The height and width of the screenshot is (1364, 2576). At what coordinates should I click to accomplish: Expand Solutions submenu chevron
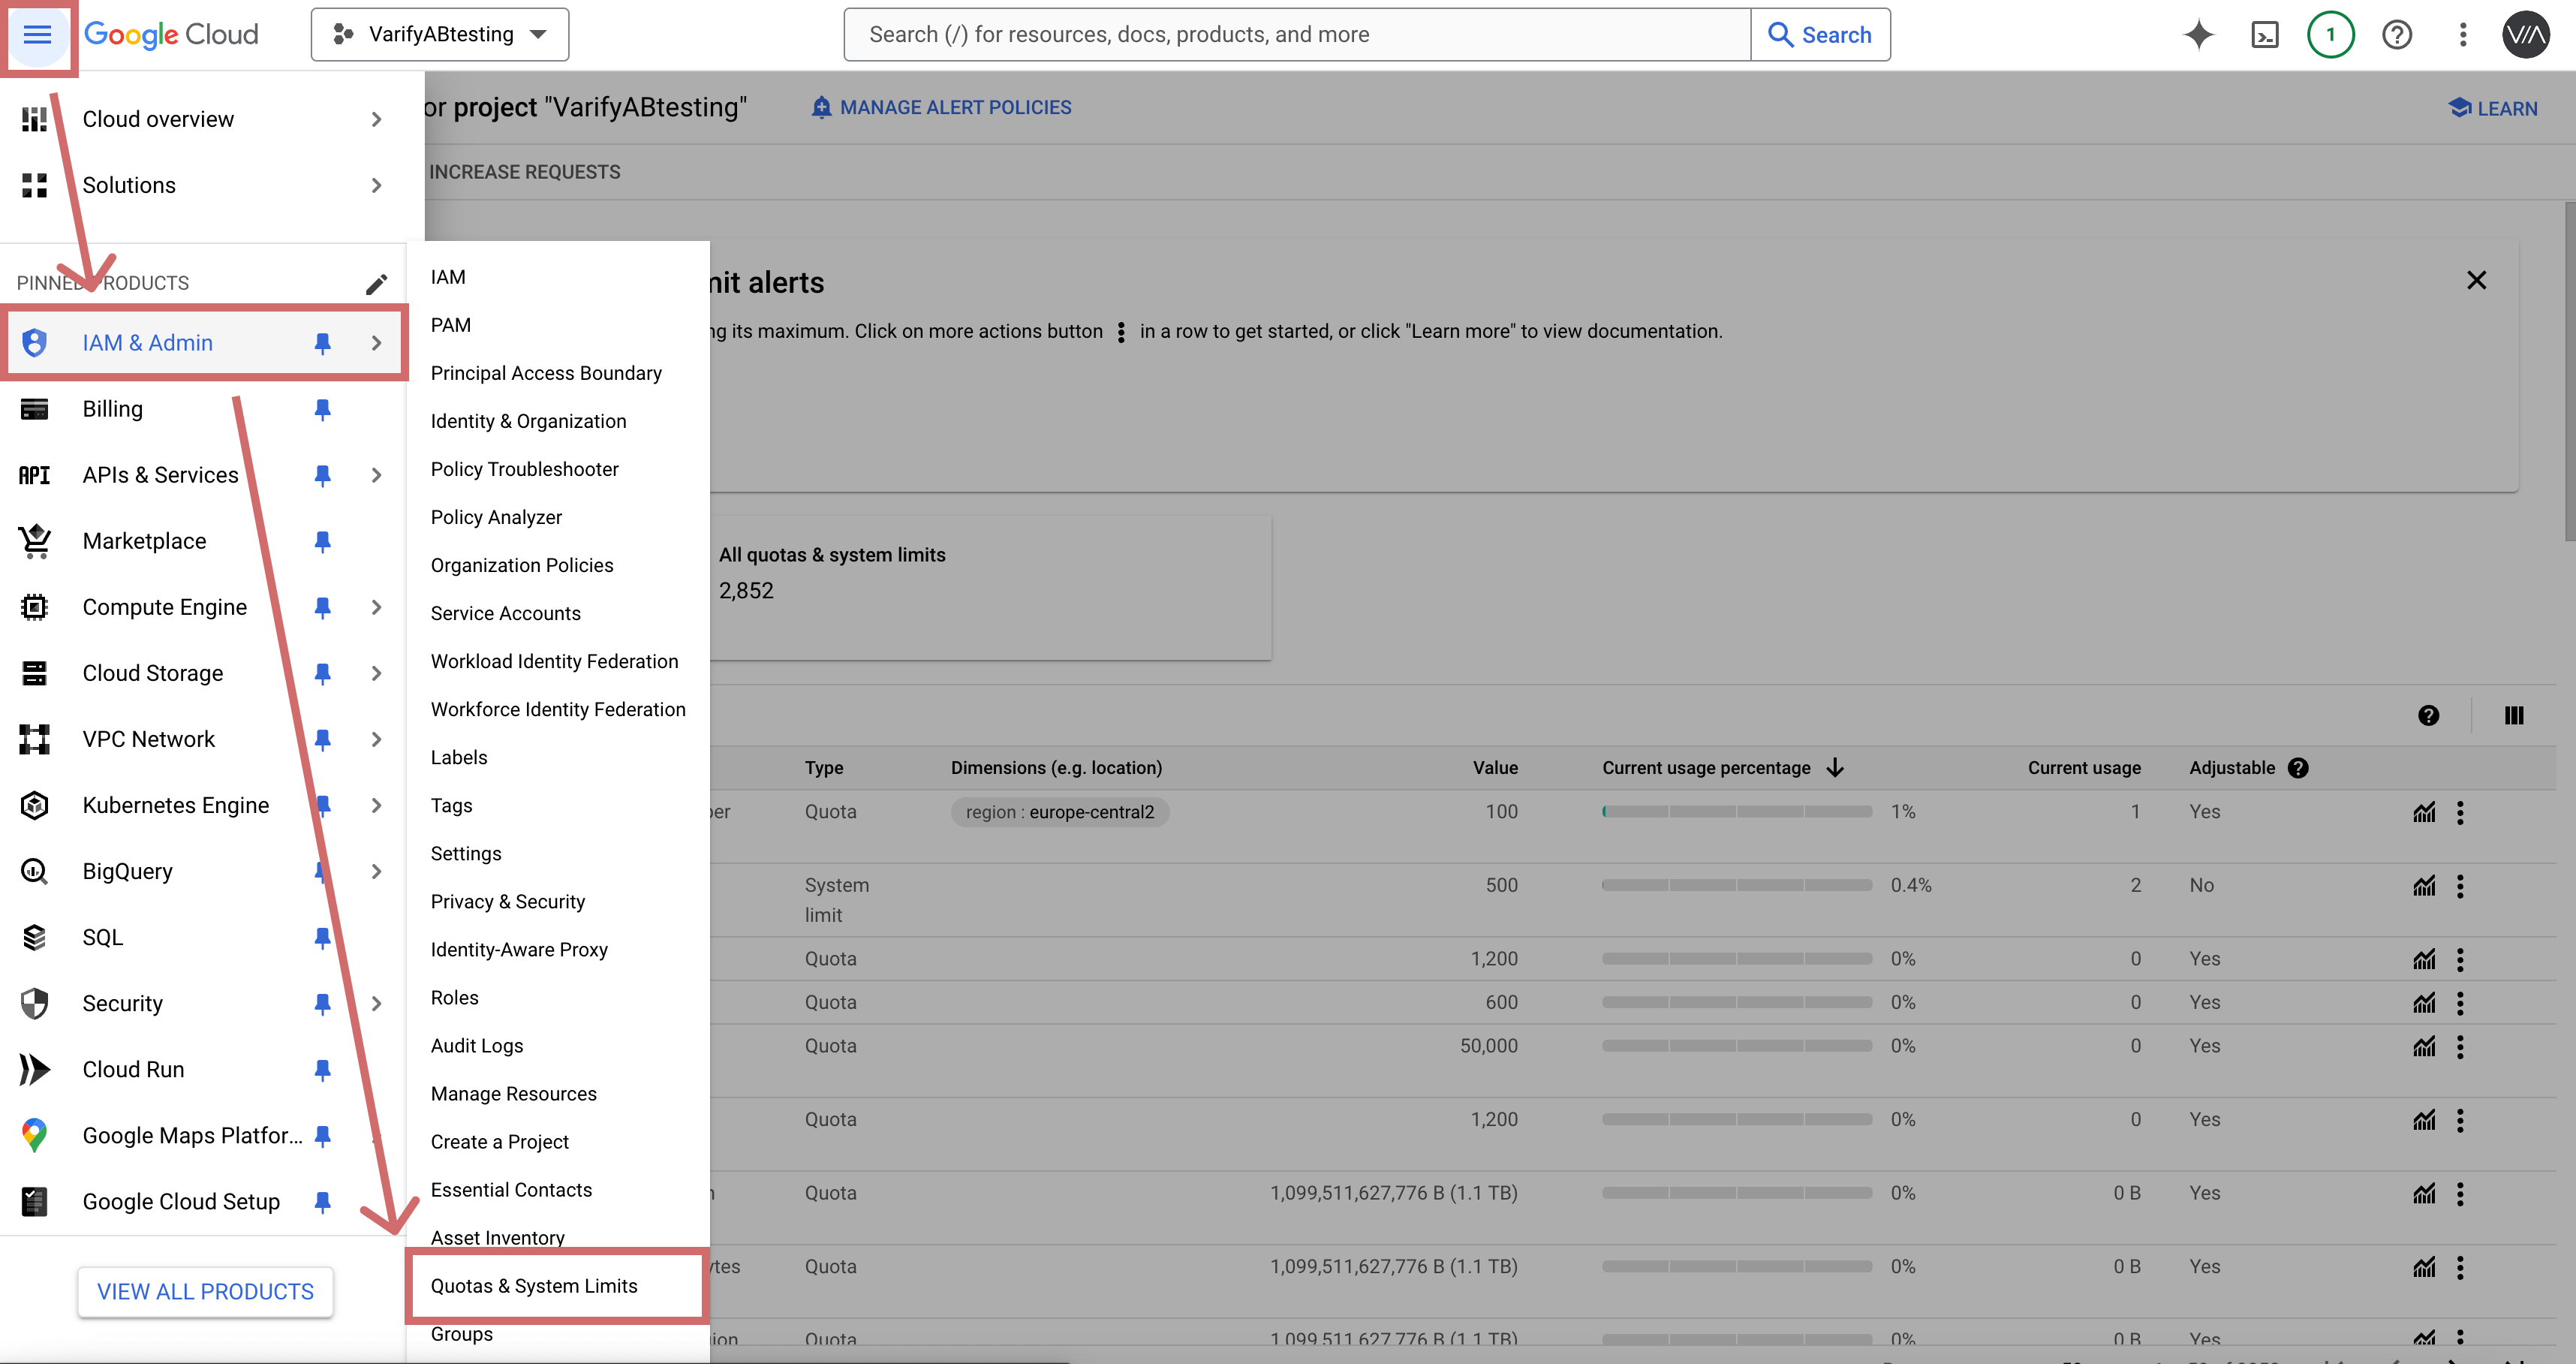[x=376, y=185]
